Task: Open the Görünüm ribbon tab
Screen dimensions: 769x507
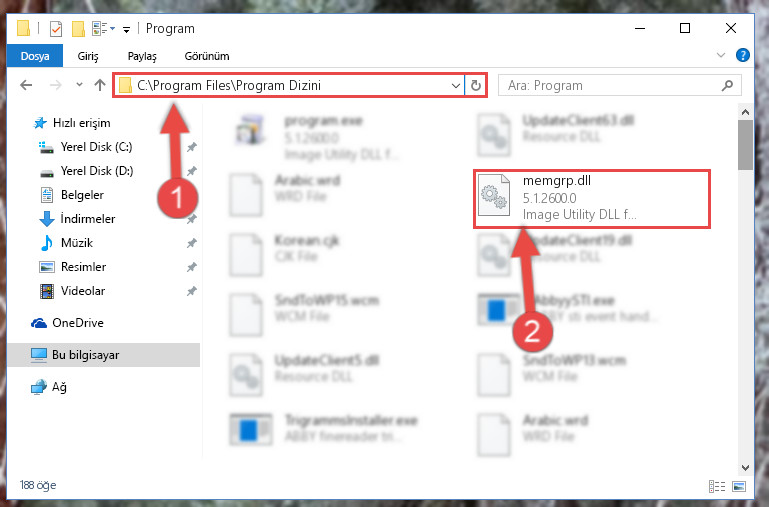Action: coord(206,56)
